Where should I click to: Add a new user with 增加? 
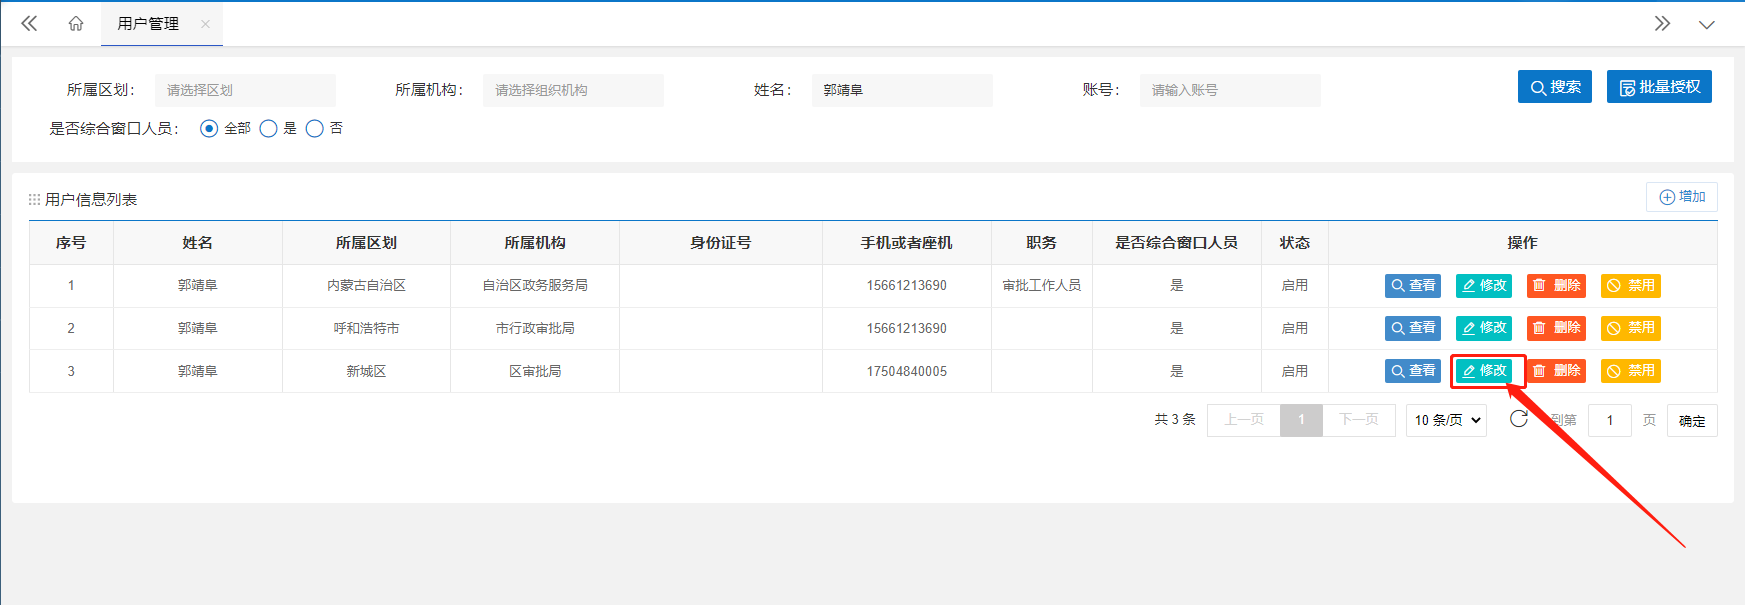[x=1682, y=197]
